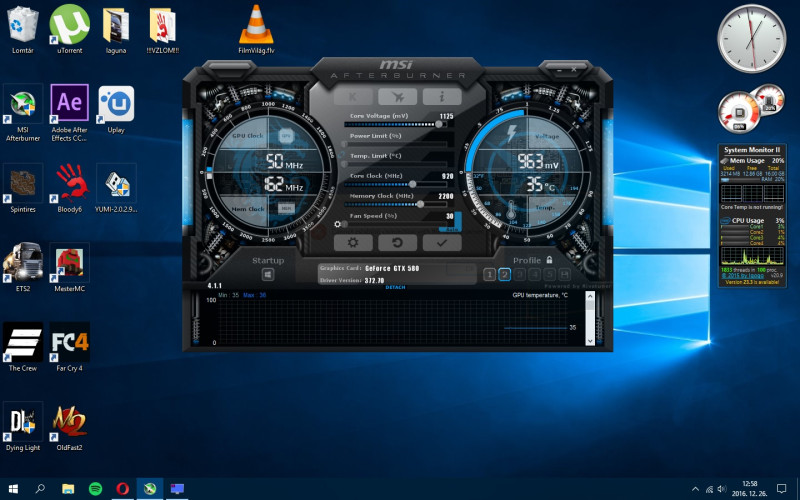Viewport: 800px width, 500px height.
Task: Launch The Crew shortcut
Action: (x=22, y=347)
